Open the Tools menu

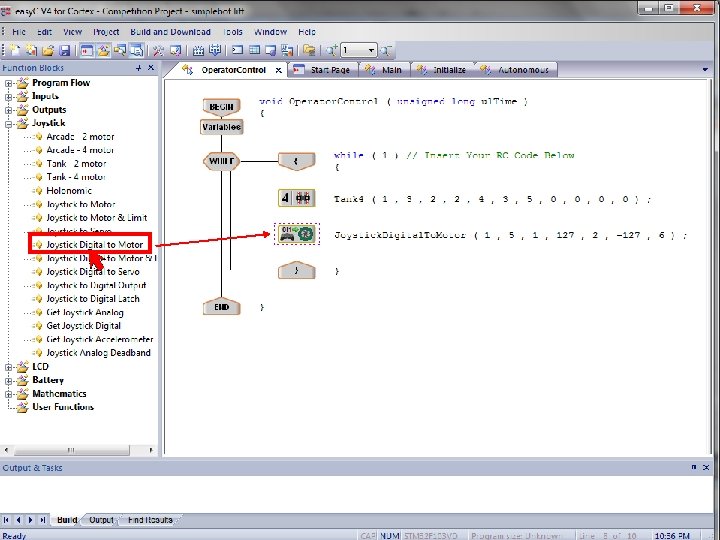pyautogui.click(x=233, y=32)
